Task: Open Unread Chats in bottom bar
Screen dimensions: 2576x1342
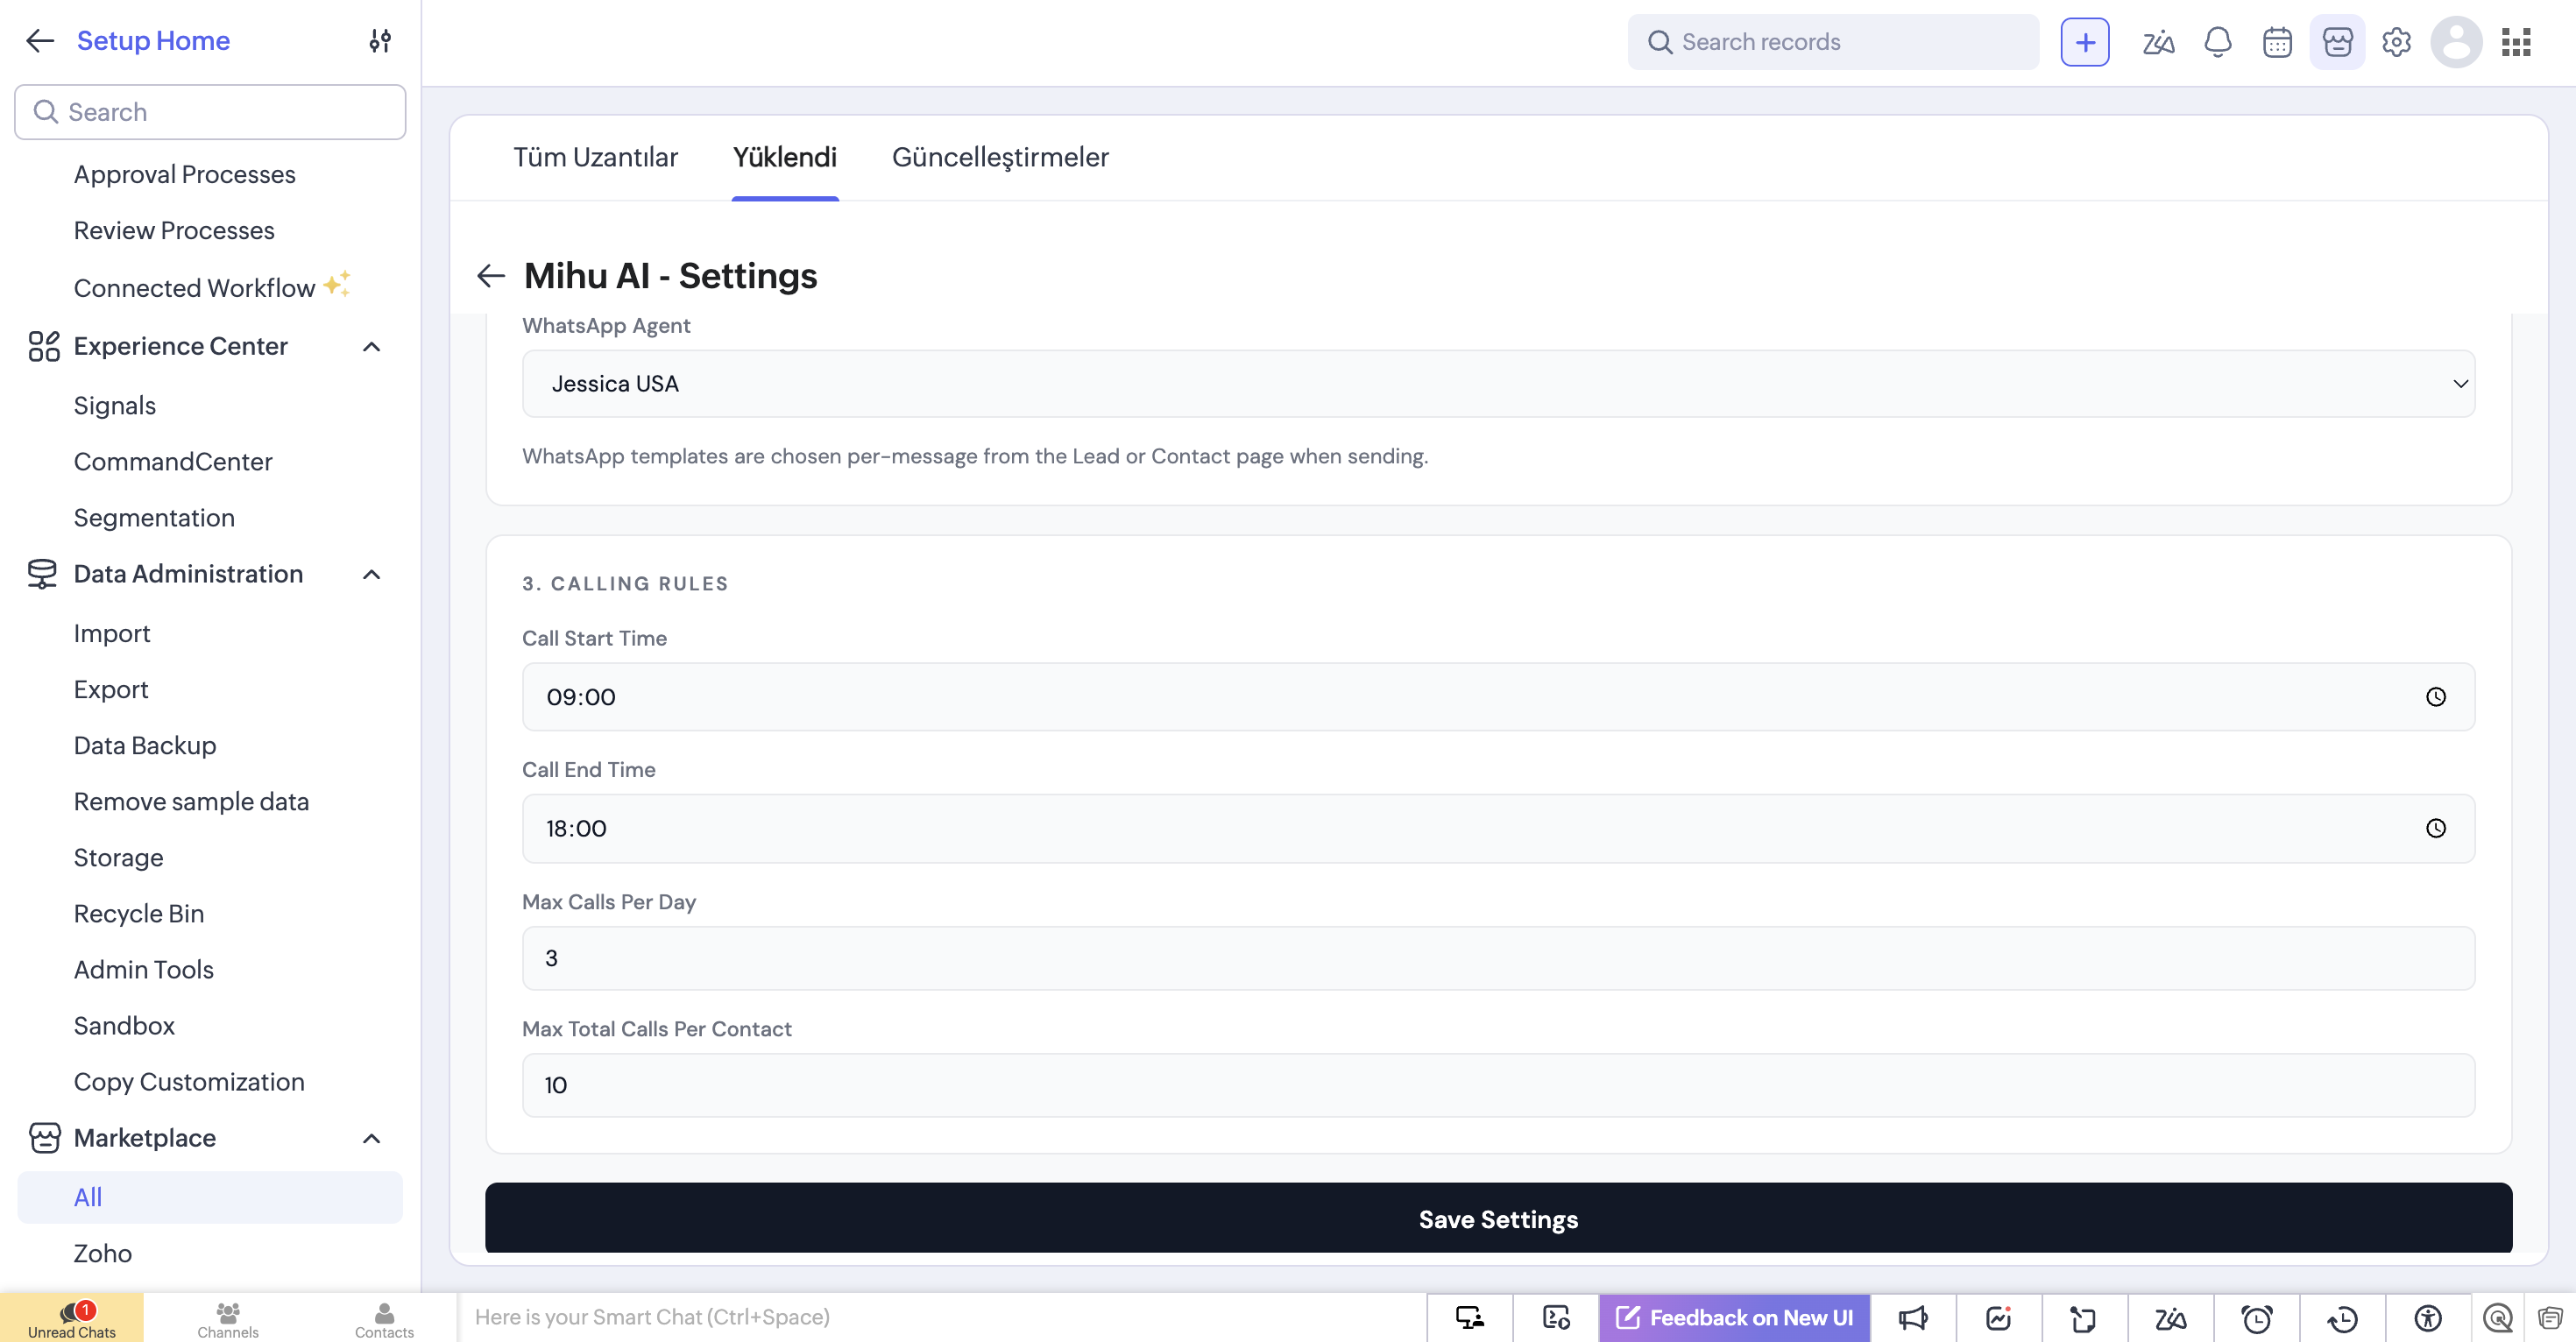Action: pos(72,1318)
